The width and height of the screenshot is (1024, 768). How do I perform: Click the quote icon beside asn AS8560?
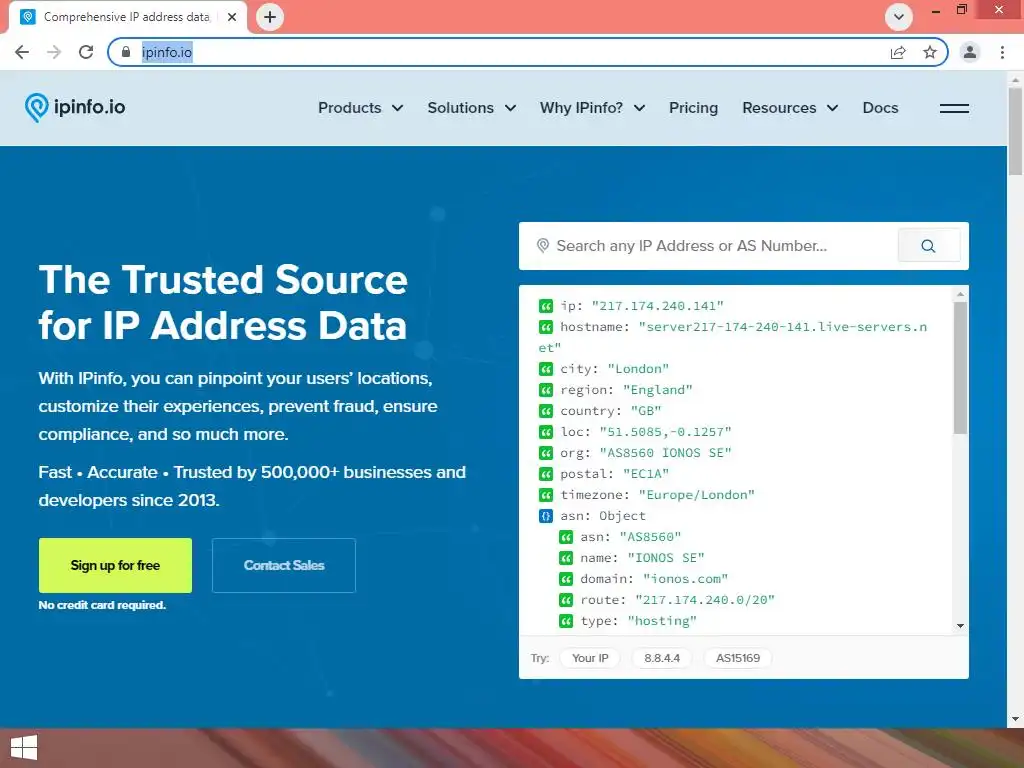pyautogui.click(x=566, y=537)
